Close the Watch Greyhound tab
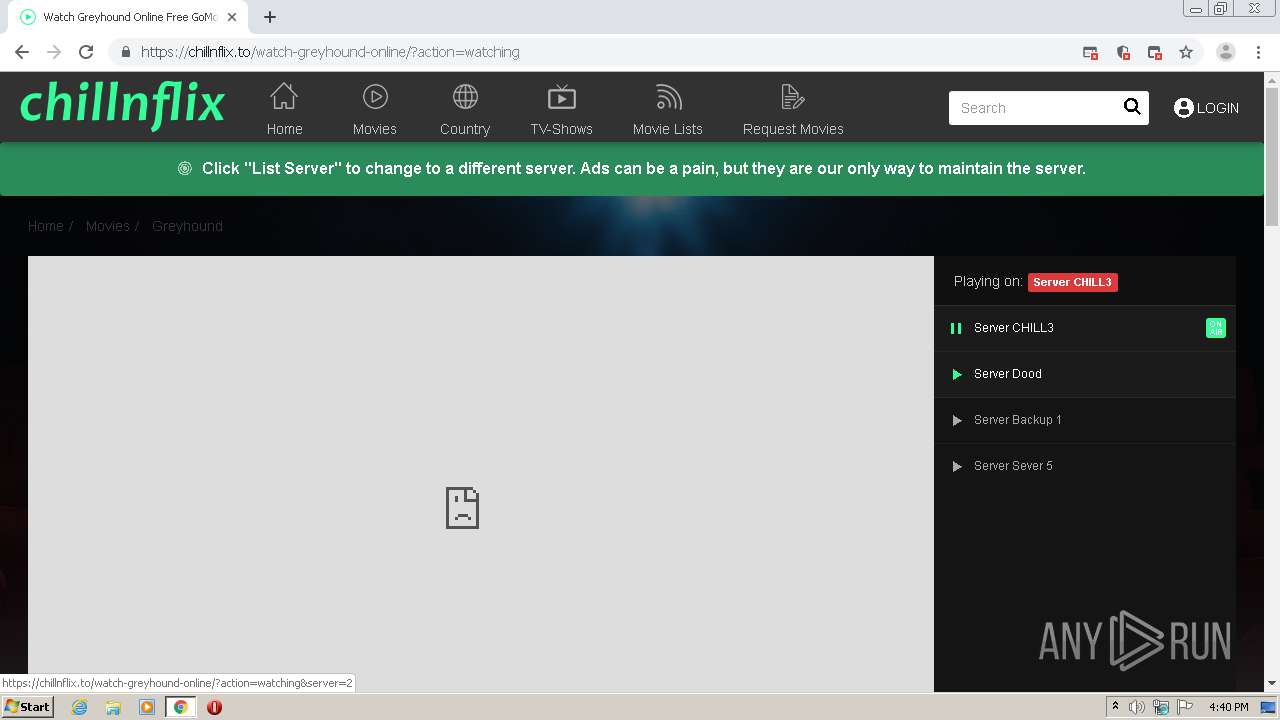Viewport: 1280px width, 720px height. (232, 17)
